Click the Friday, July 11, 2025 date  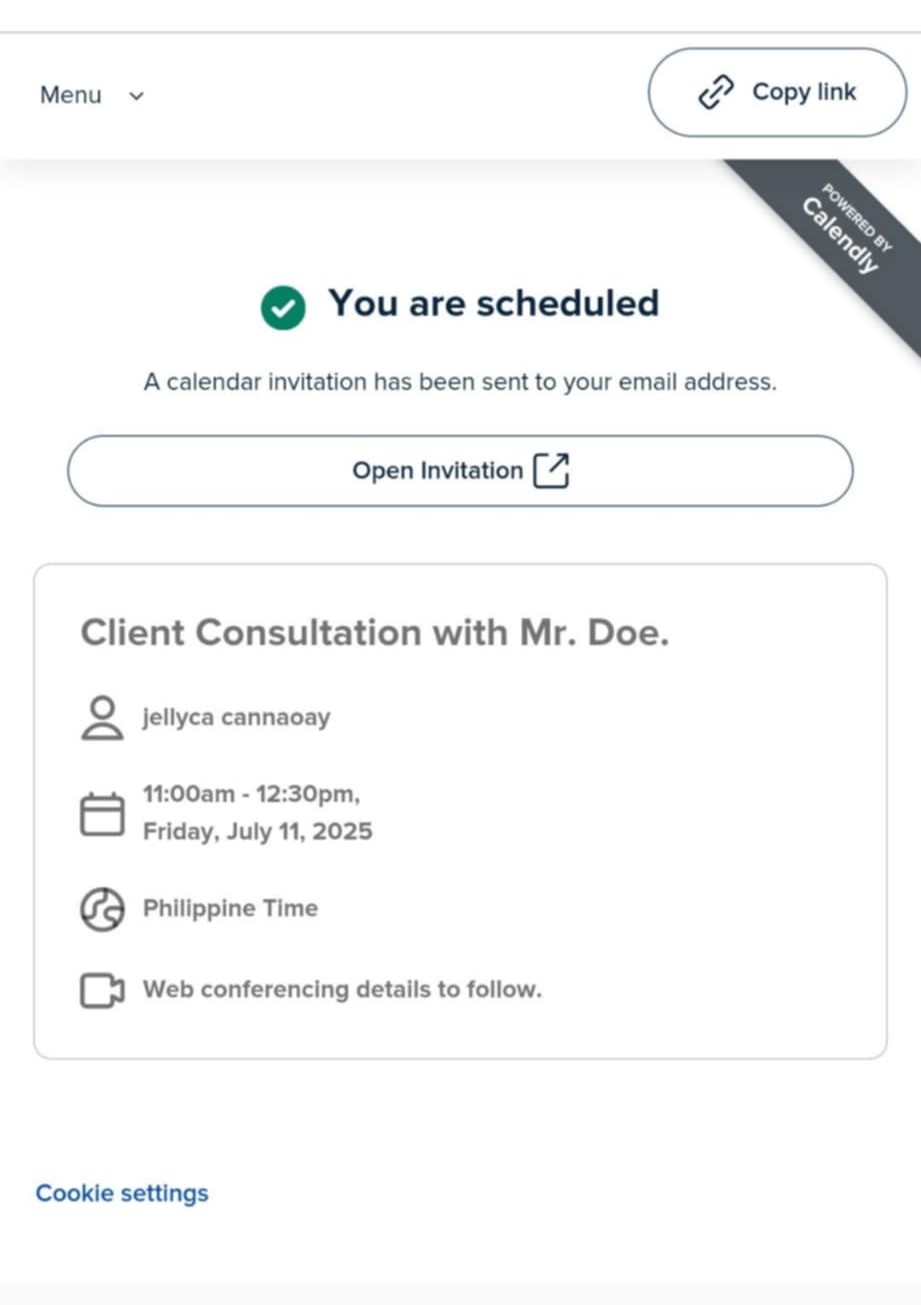(x=257, y=831)
